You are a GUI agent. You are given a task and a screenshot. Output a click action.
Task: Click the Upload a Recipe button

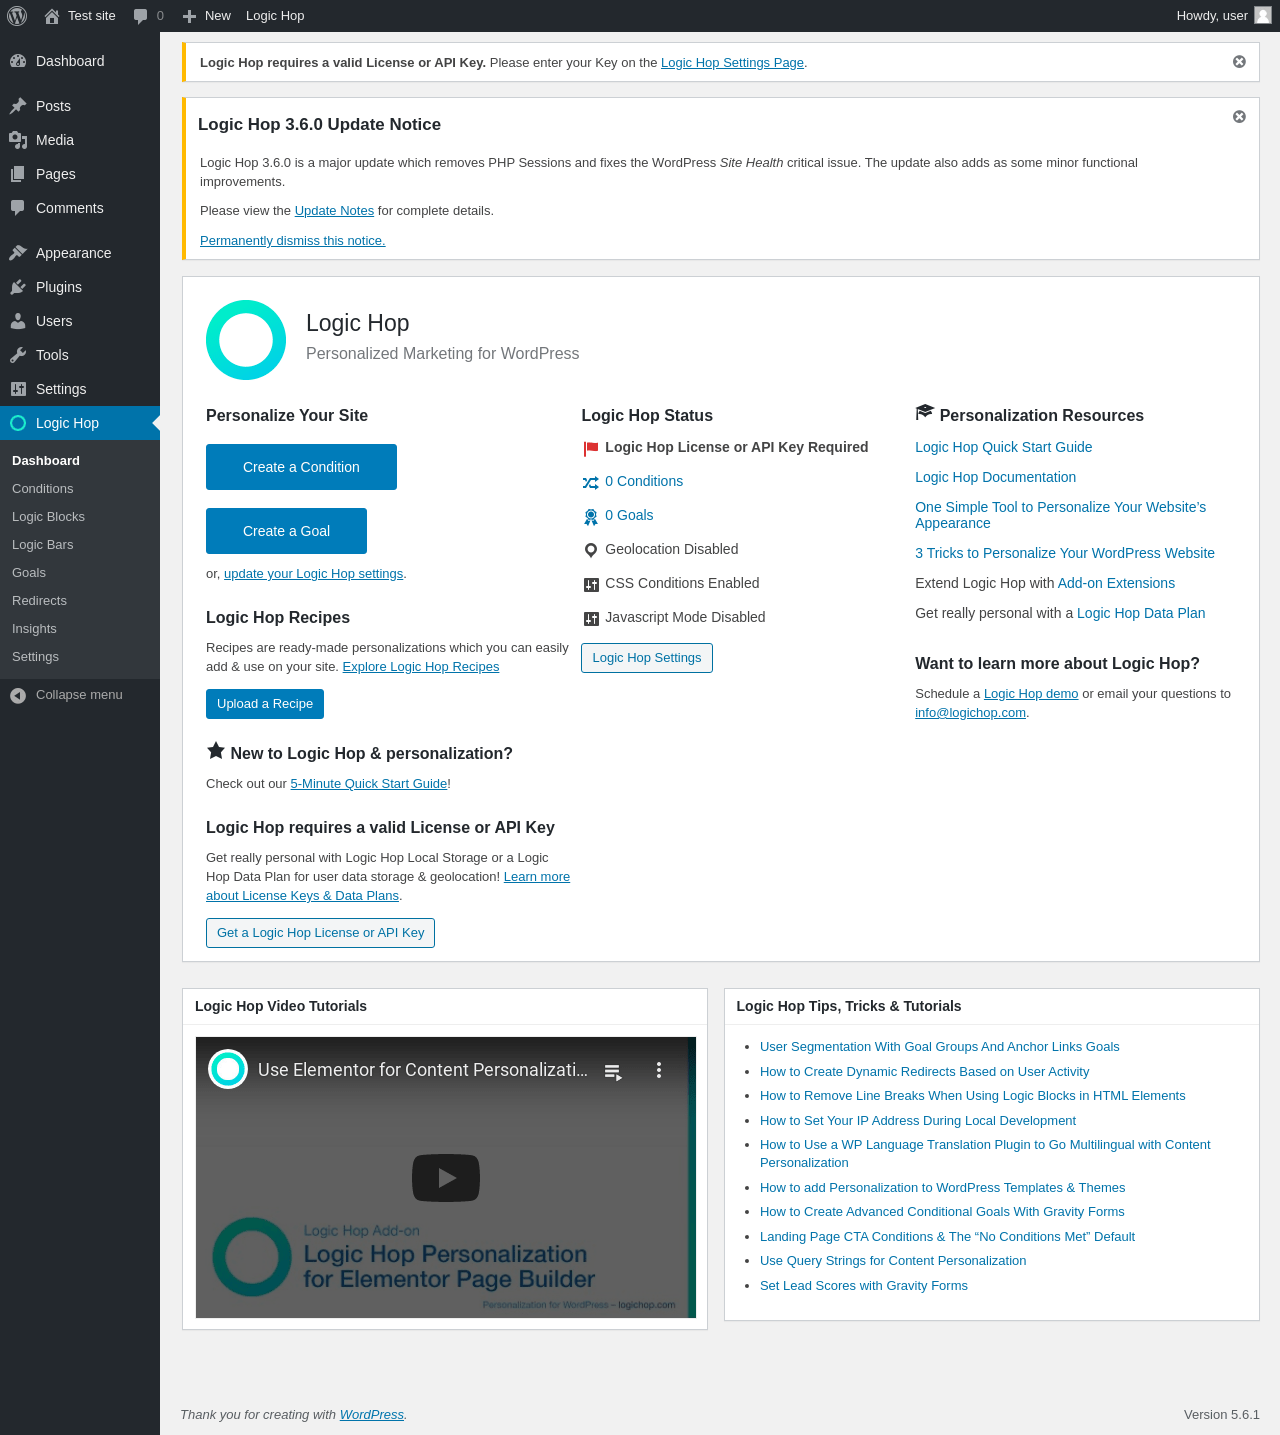(265, 704)
